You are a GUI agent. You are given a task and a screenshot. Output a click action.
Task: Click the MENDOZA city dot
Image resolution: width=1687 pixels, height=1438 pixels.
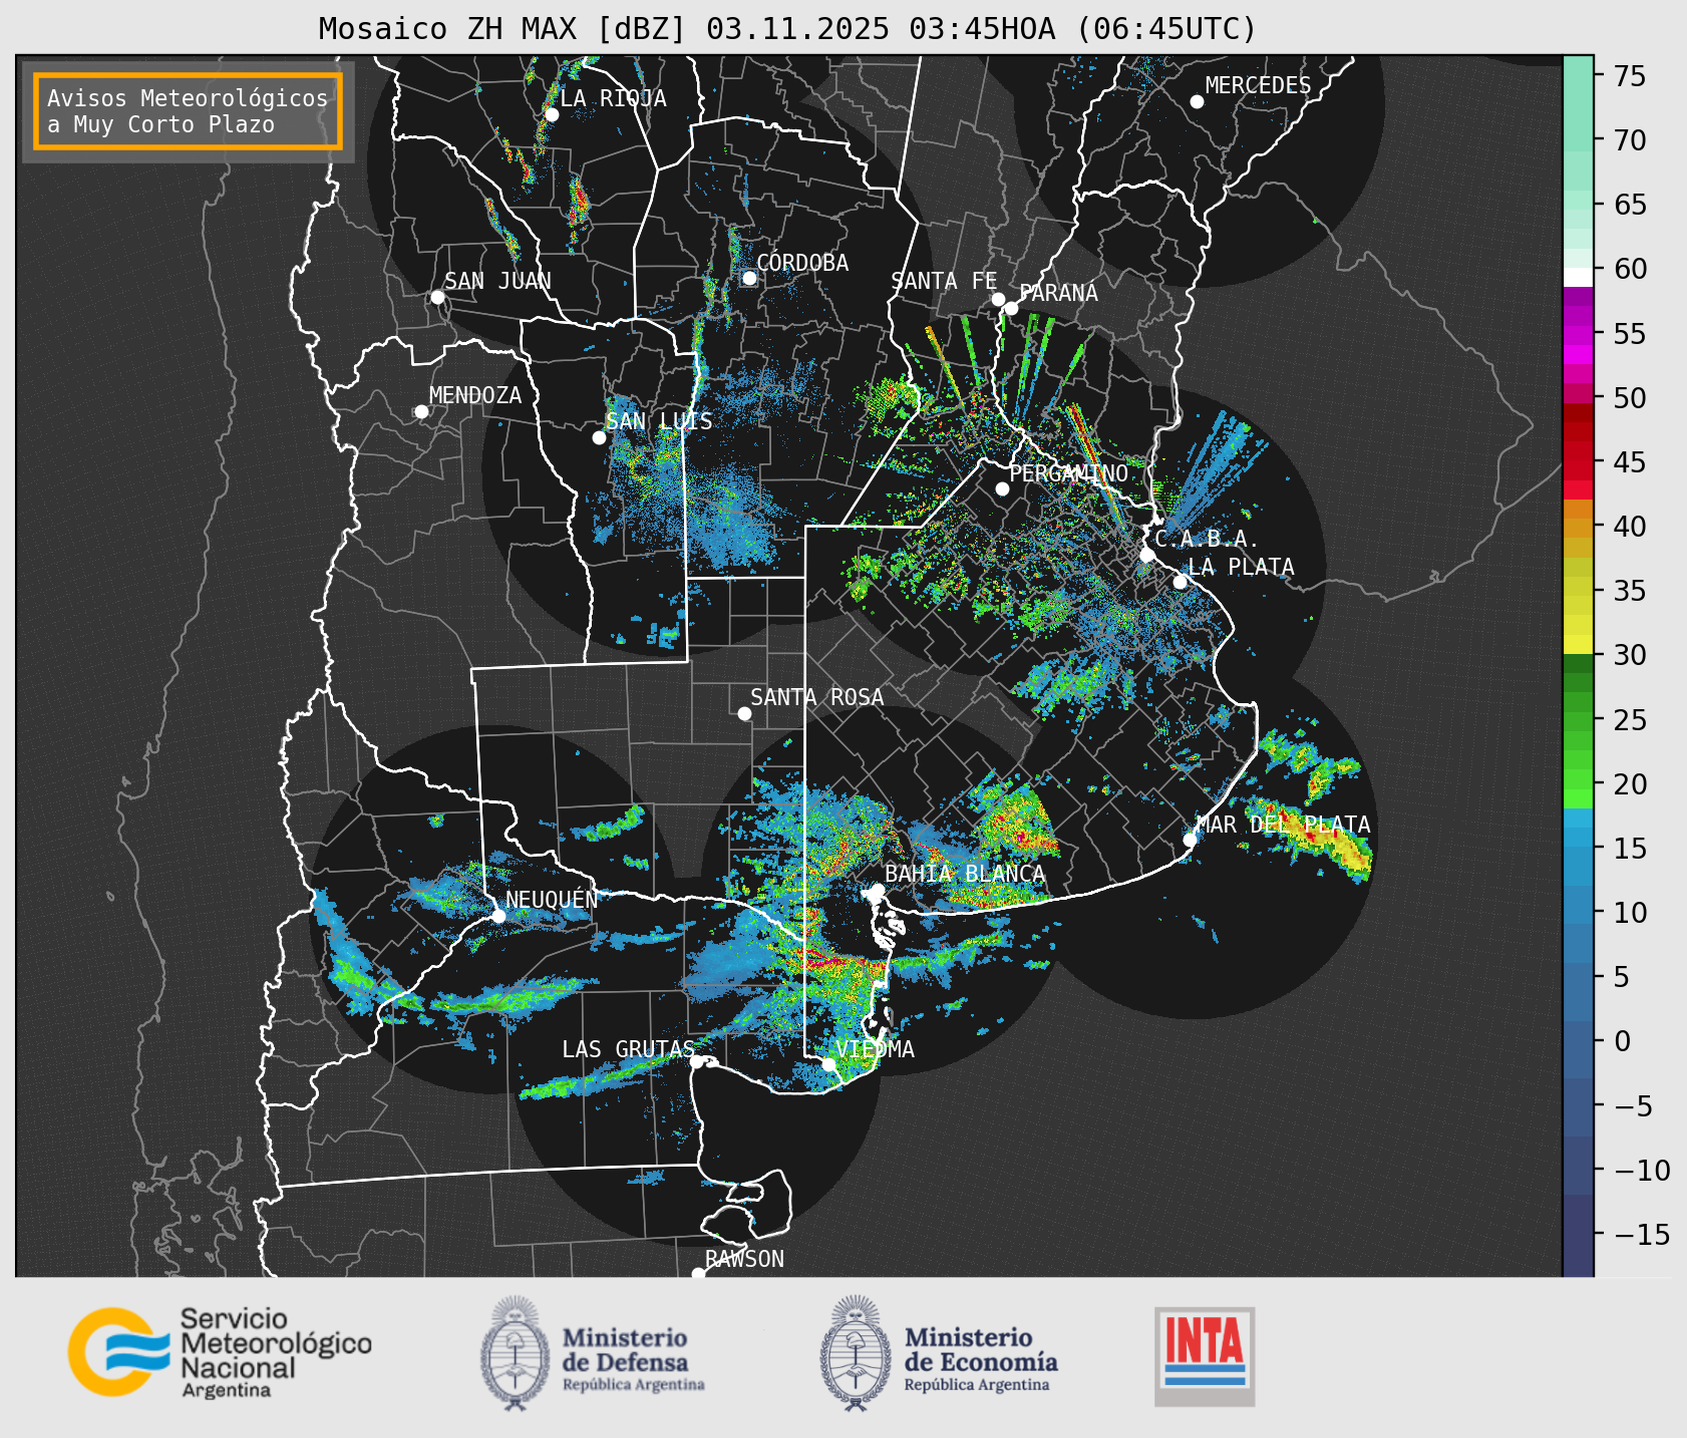(421, 412)
